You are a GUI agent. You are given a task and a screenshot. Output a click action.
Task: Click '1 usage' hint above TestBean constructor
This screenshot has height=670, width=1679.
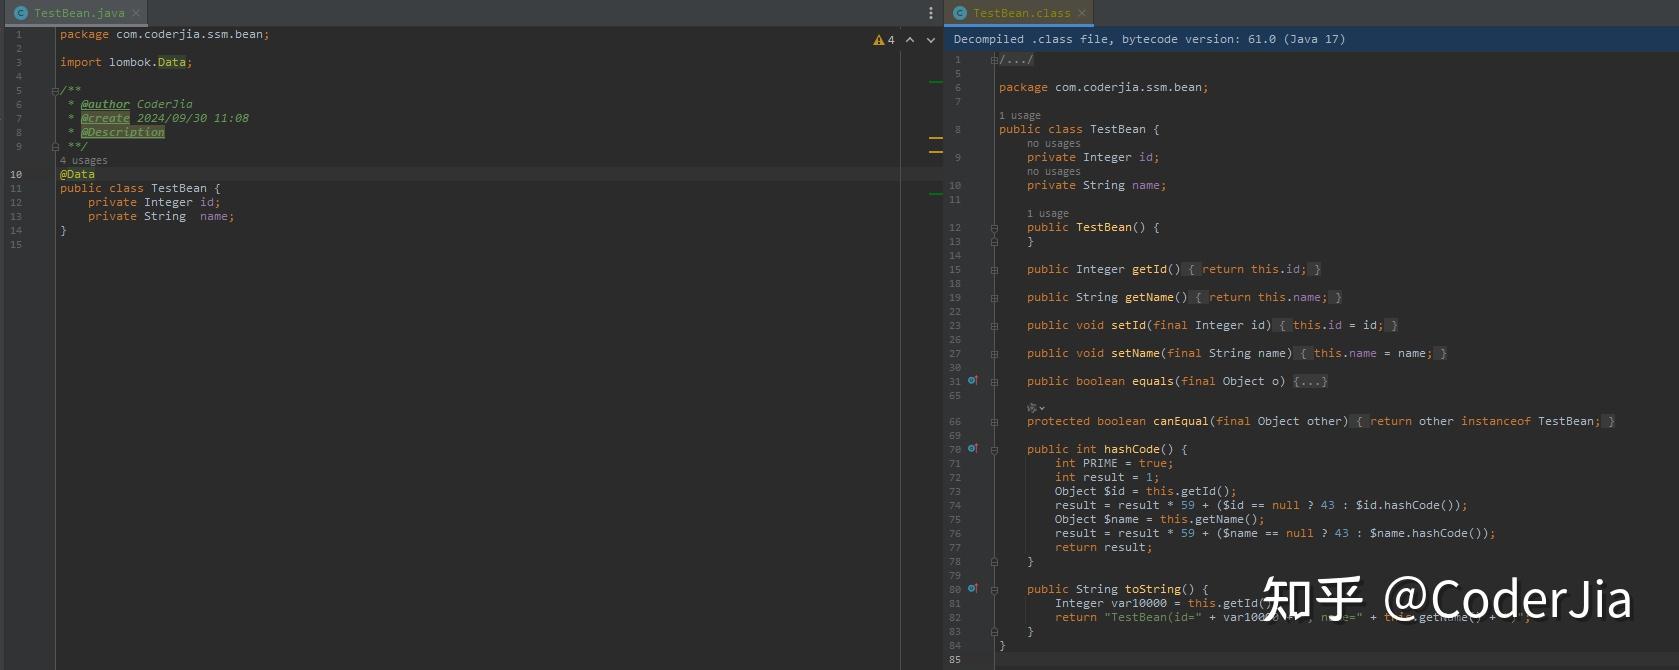[x=1047, y=213]
